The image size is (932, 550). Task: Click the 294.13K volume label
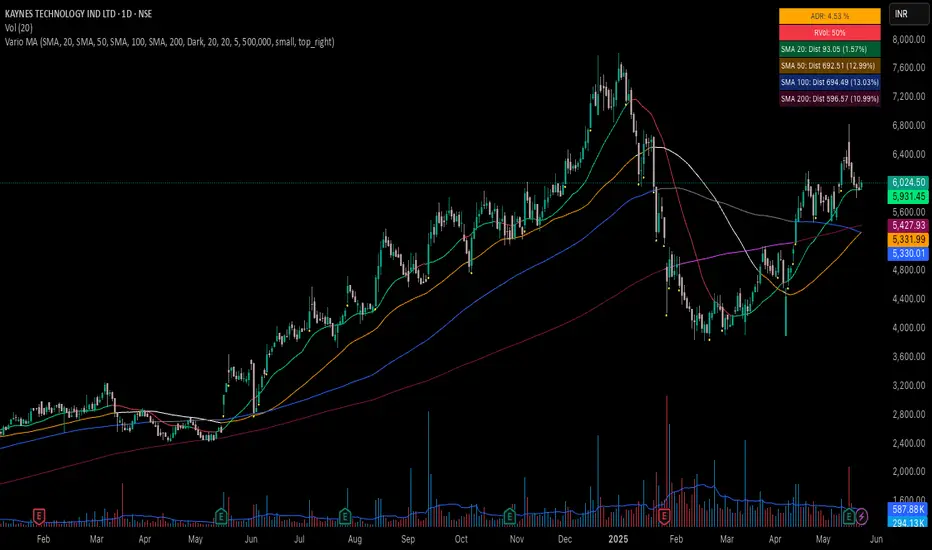tap(908, 523)
